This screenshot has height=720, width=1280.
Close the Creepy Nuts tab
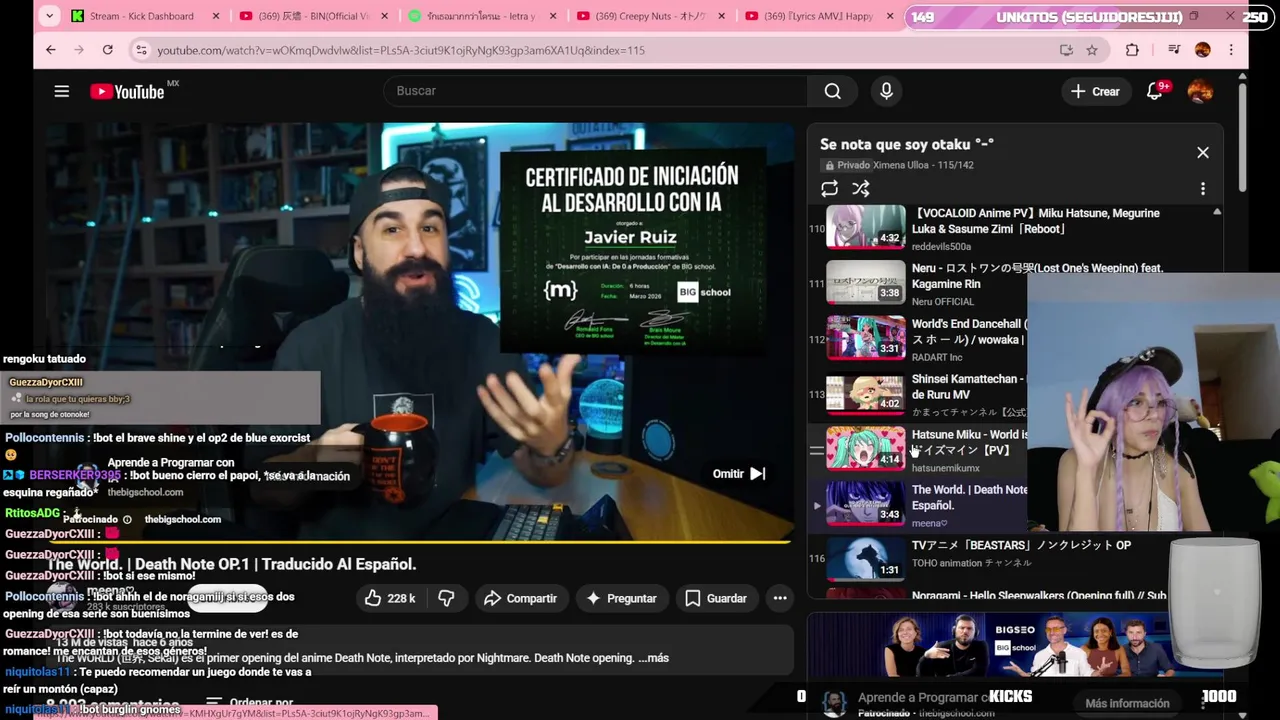(721, 16)
